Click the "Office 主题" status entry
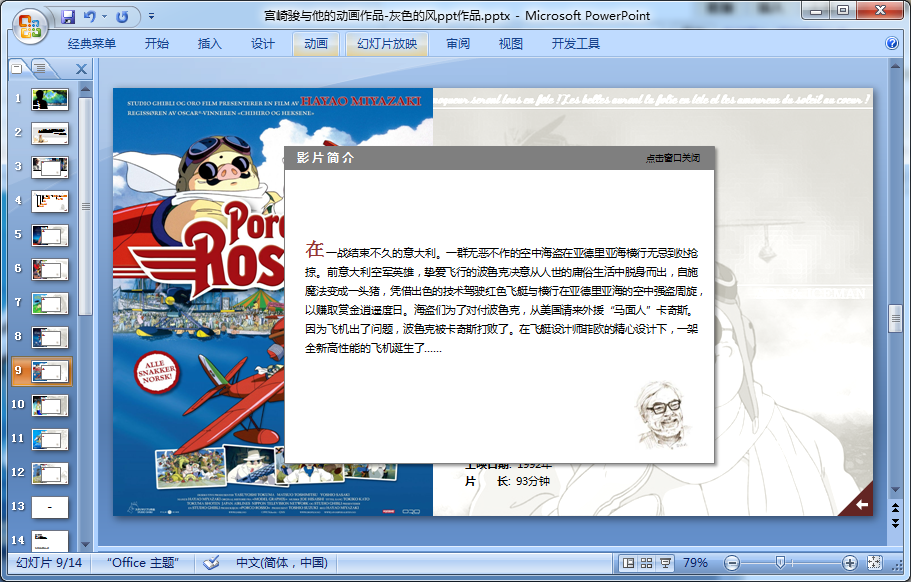Image resolution: width=911 pixels, height=582 pixels. 142,563
